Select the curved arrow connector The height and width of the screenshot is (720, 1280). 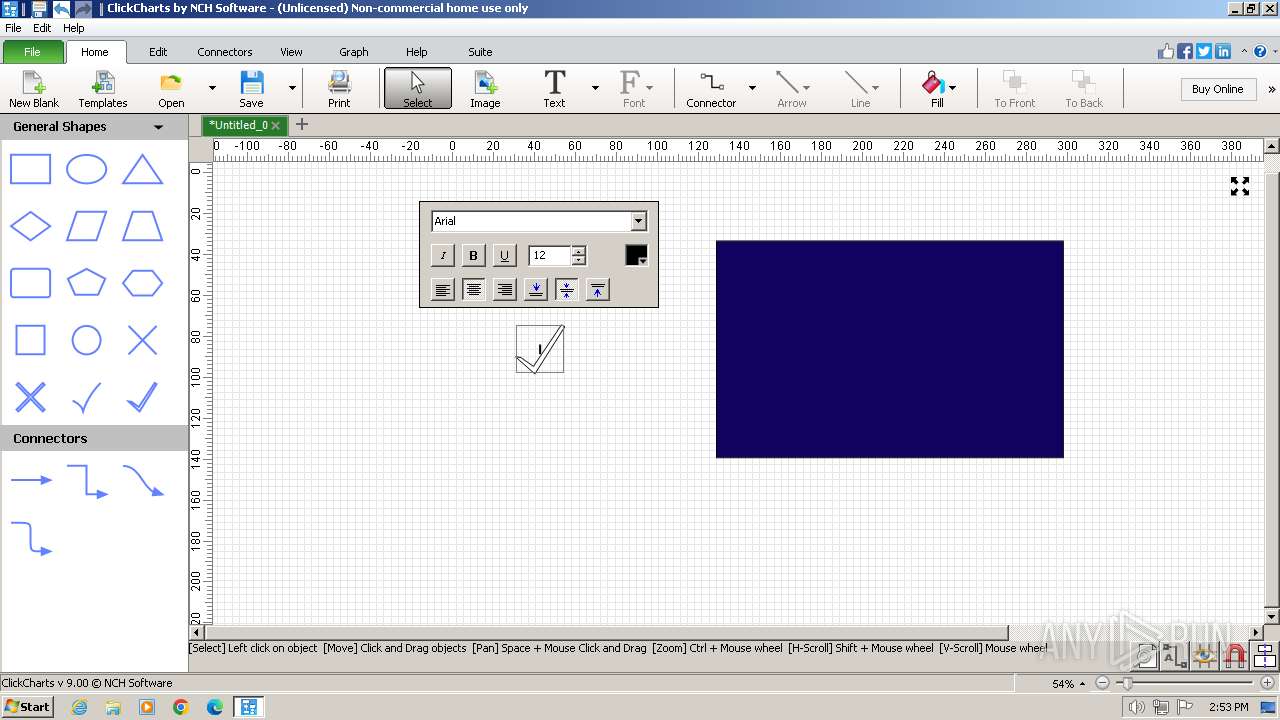click(143, 481)
